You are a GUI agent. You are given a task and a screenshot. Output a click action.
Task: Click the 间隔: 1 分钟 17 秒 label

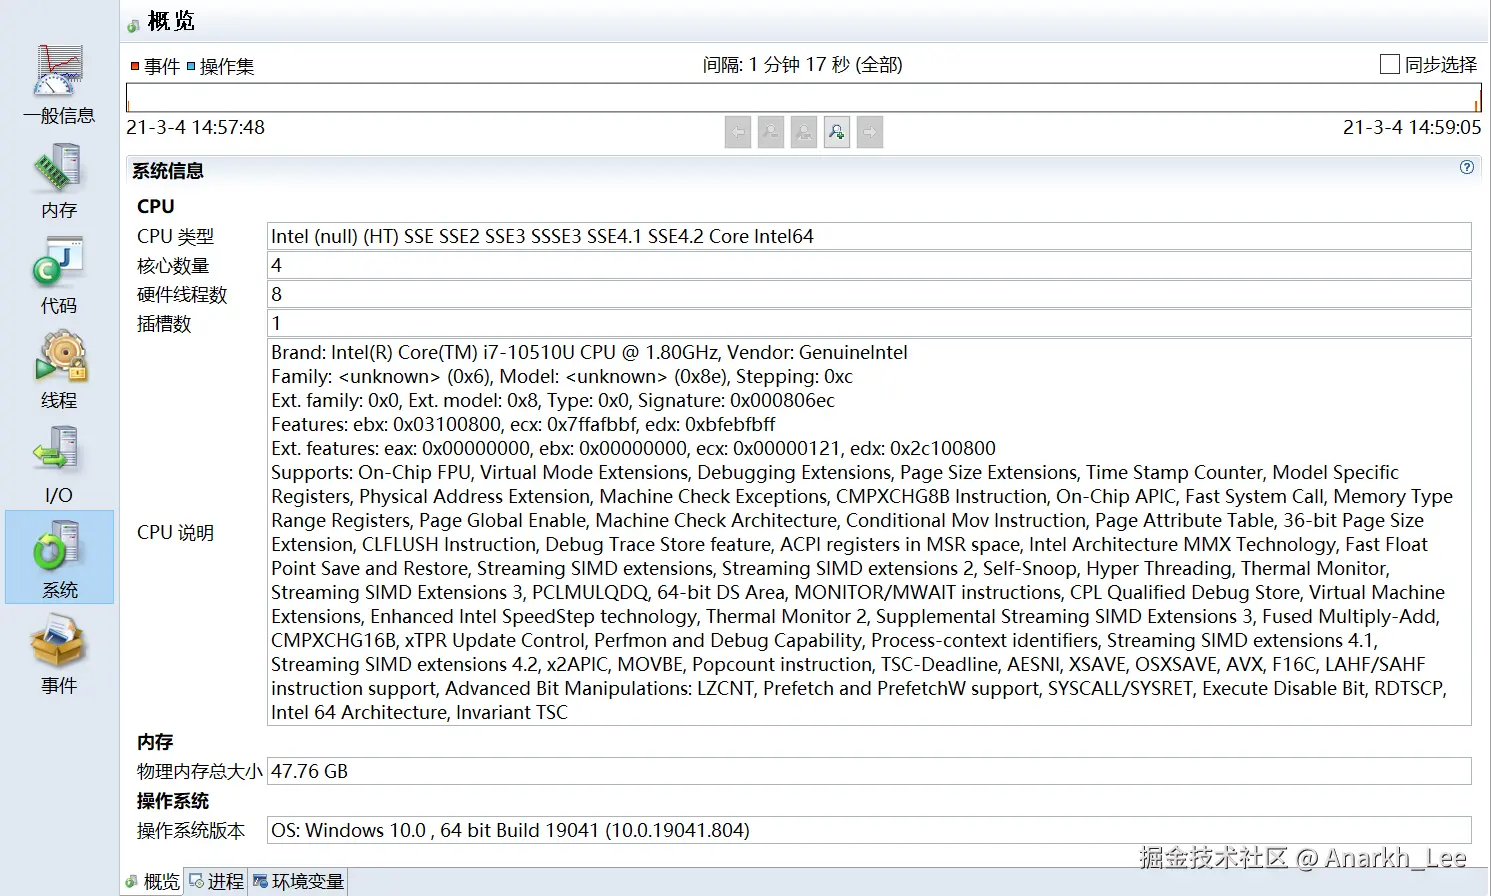click(x=802, y=64)
